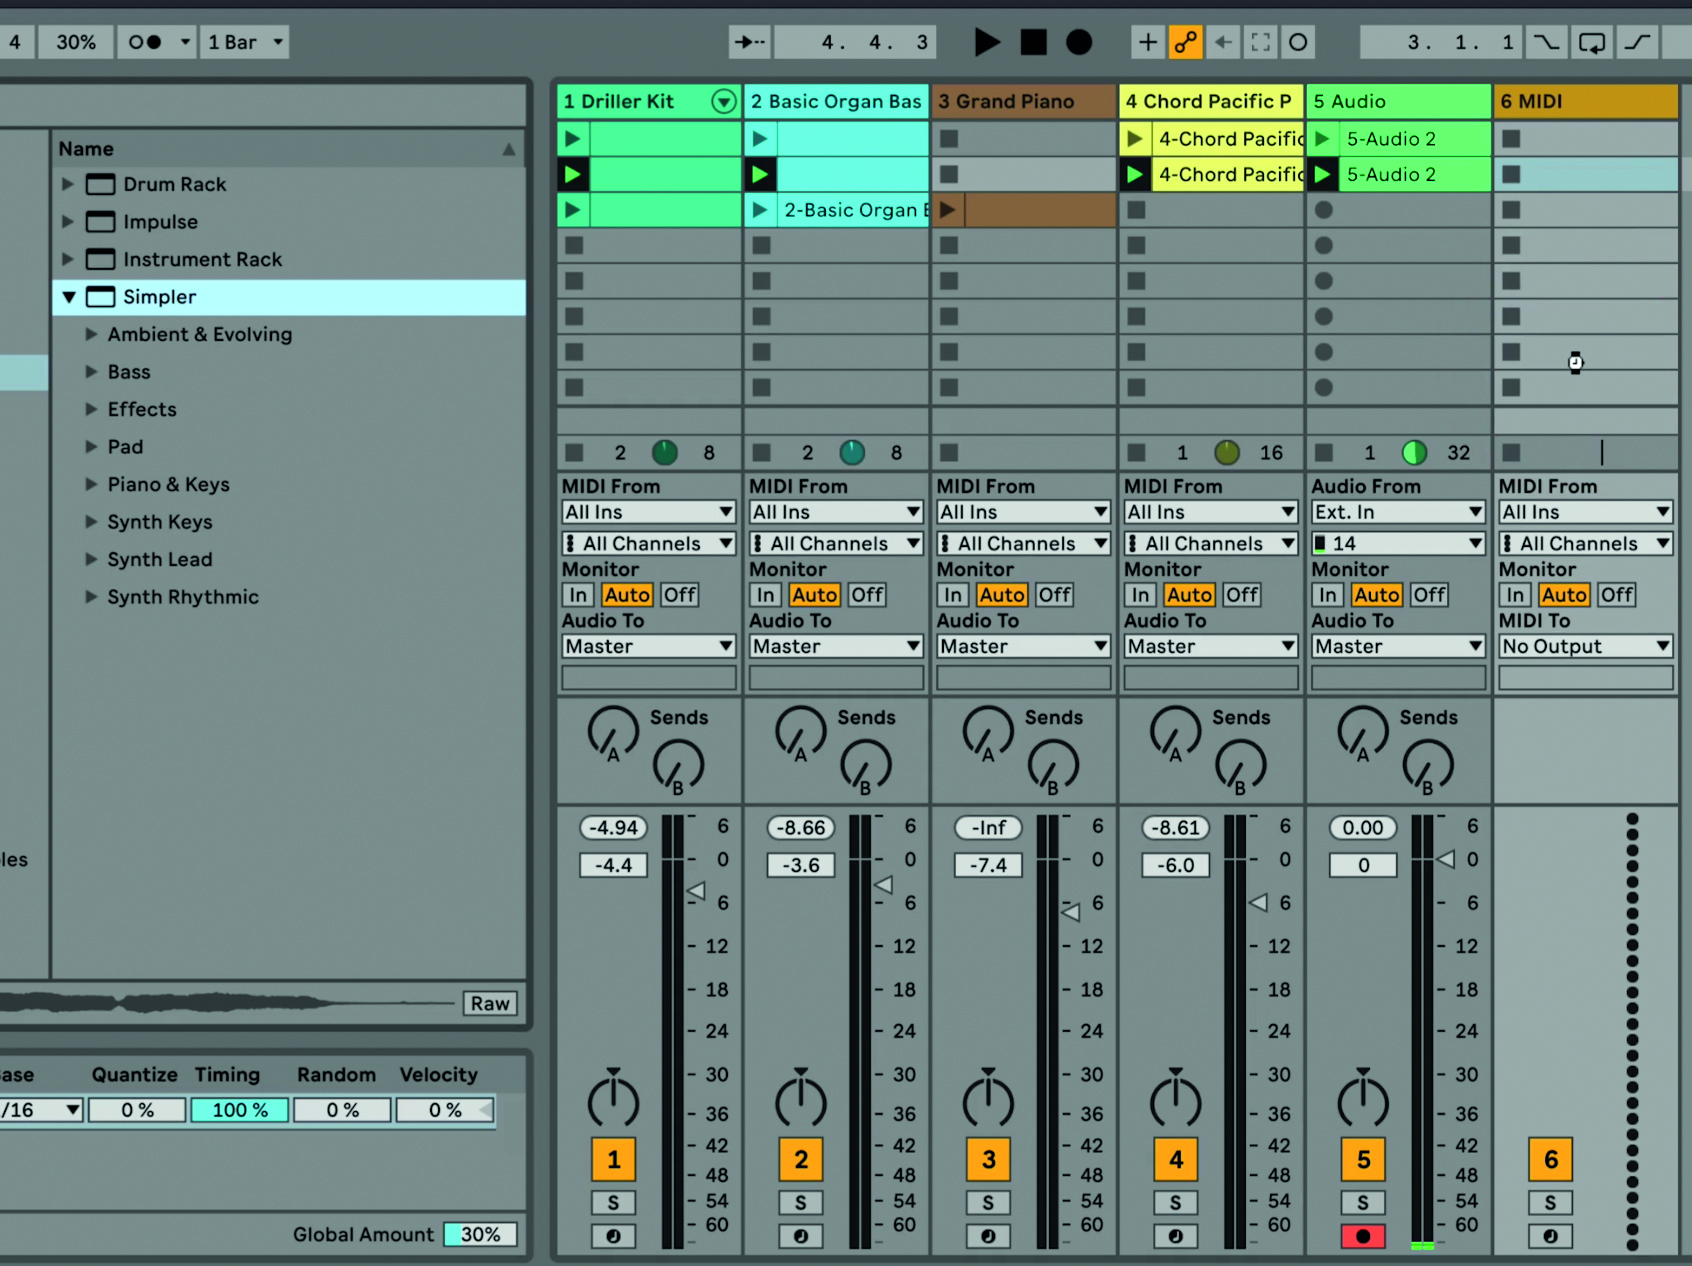Stop playback with the transport Stop button

click(x=1033, y=42)
